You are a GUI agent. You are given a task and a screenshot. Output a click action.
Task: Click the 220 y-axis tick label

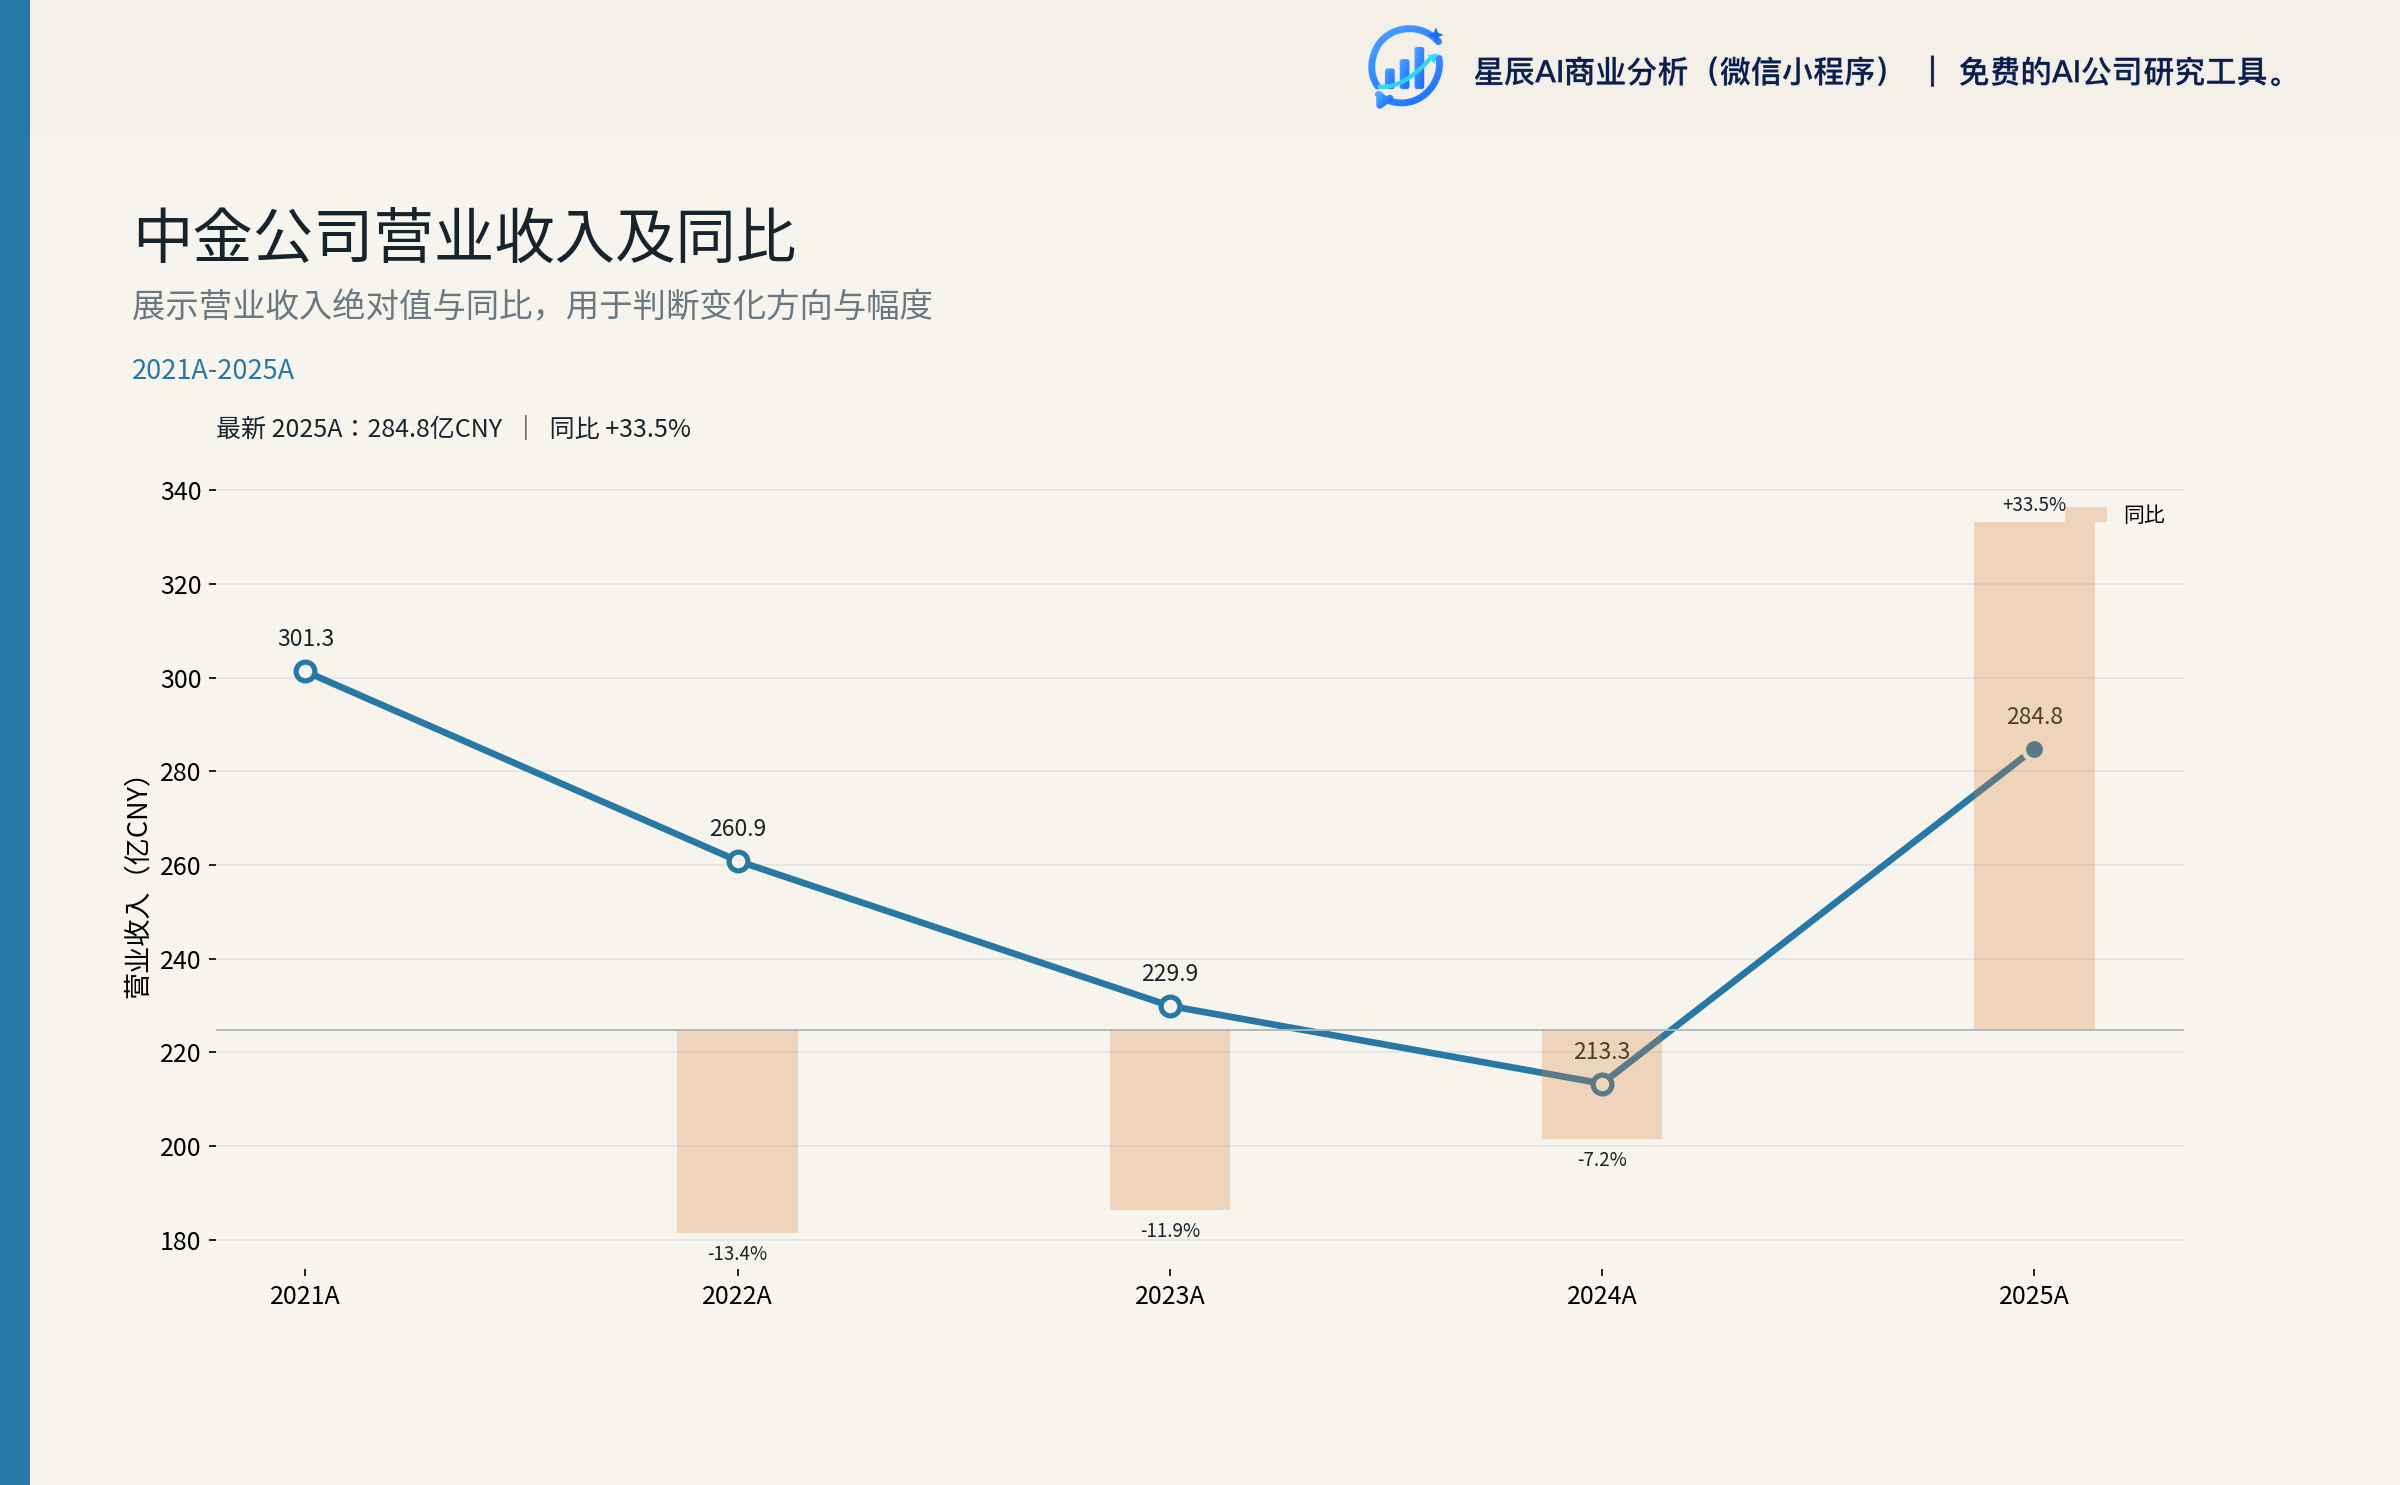181,1053
